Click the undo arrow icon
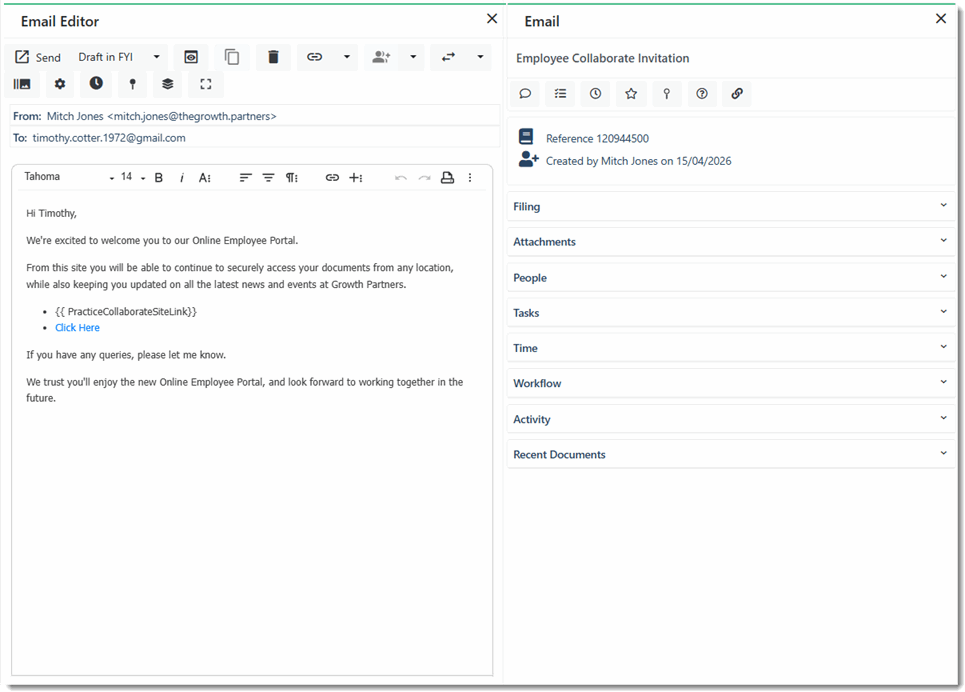The width and height of the screenshot is (965, 692). (401, 178)
